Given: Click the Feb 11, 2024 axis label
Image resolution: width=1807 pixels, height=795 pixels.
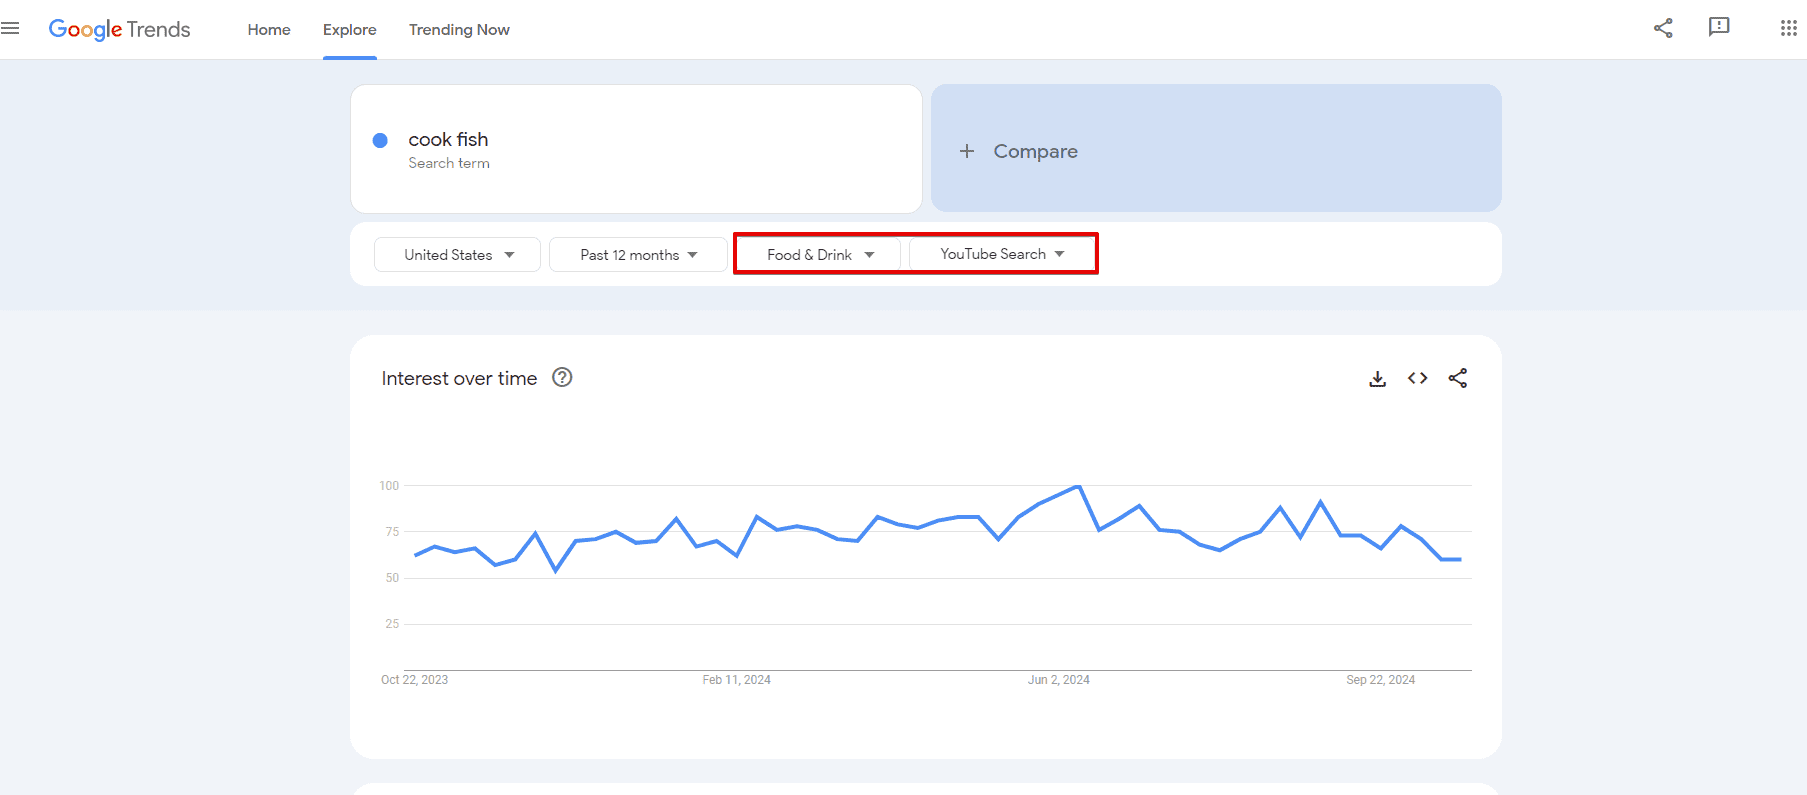Looking at the screenshot, I should point(736,680).
